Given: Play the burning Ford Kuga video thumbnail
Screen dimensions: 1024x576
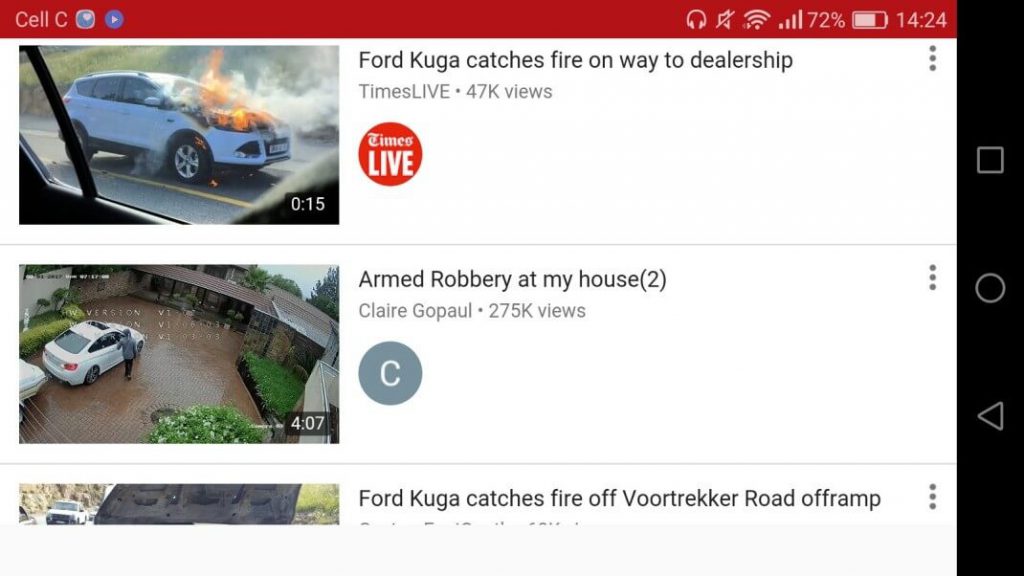Looking at the screenshot, I should [x=179, y=135].
